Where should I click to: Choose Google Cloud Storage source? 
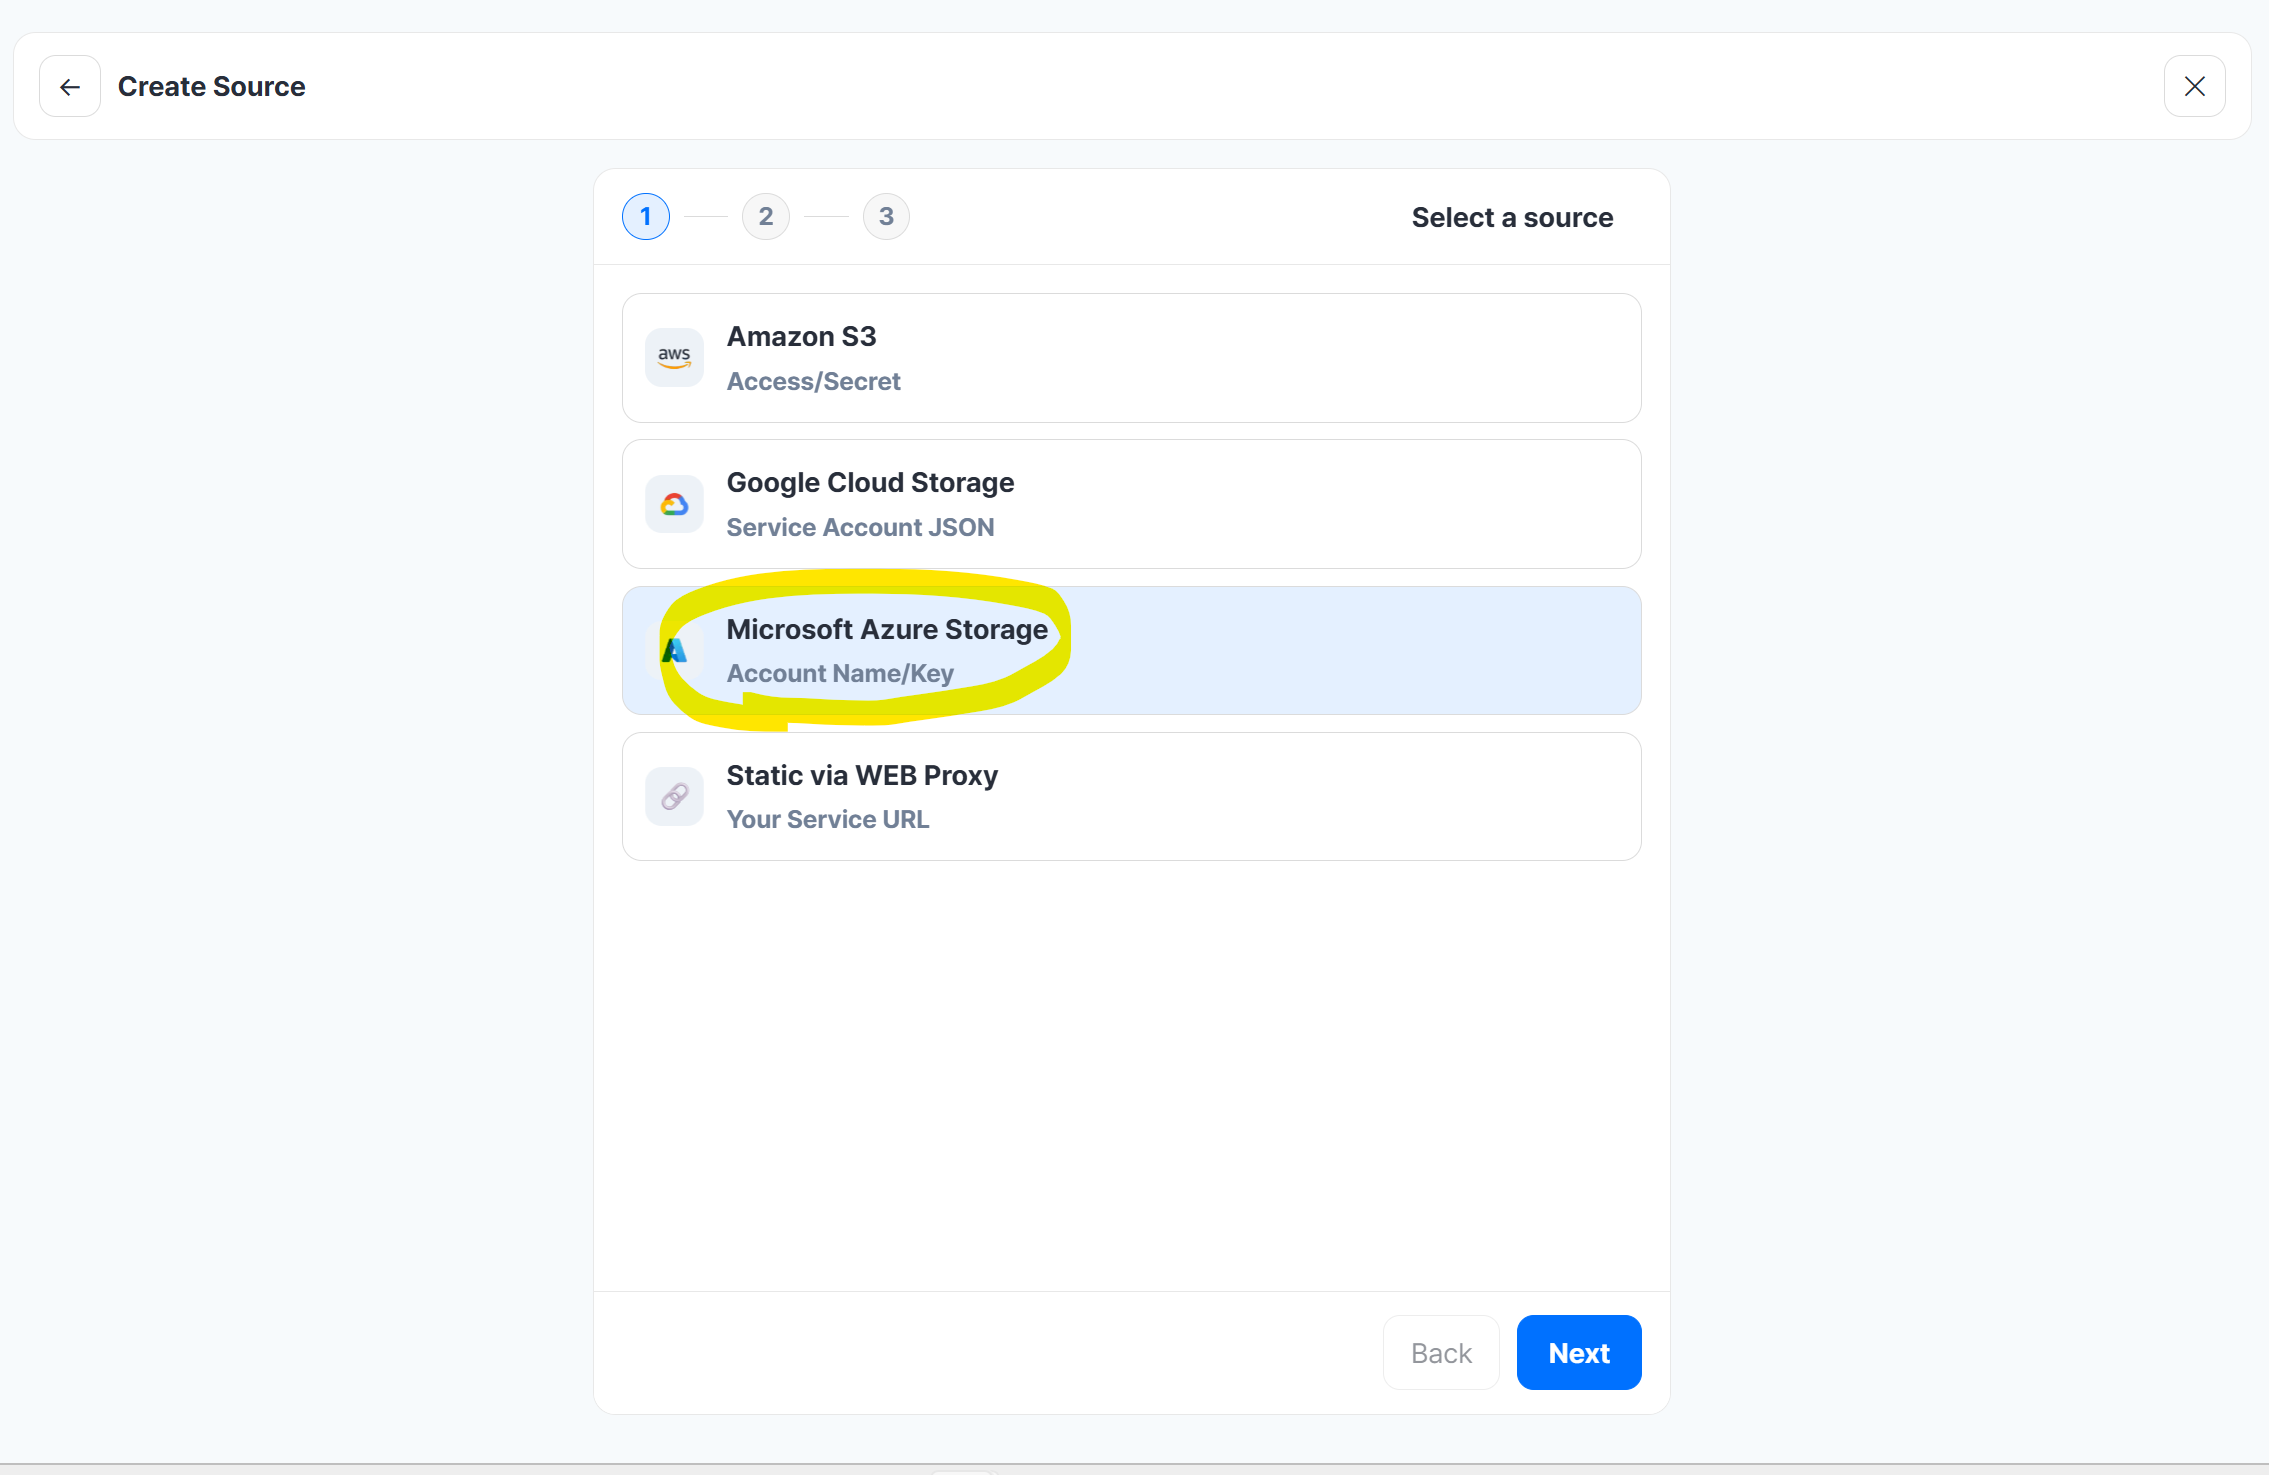point(1130,504)
